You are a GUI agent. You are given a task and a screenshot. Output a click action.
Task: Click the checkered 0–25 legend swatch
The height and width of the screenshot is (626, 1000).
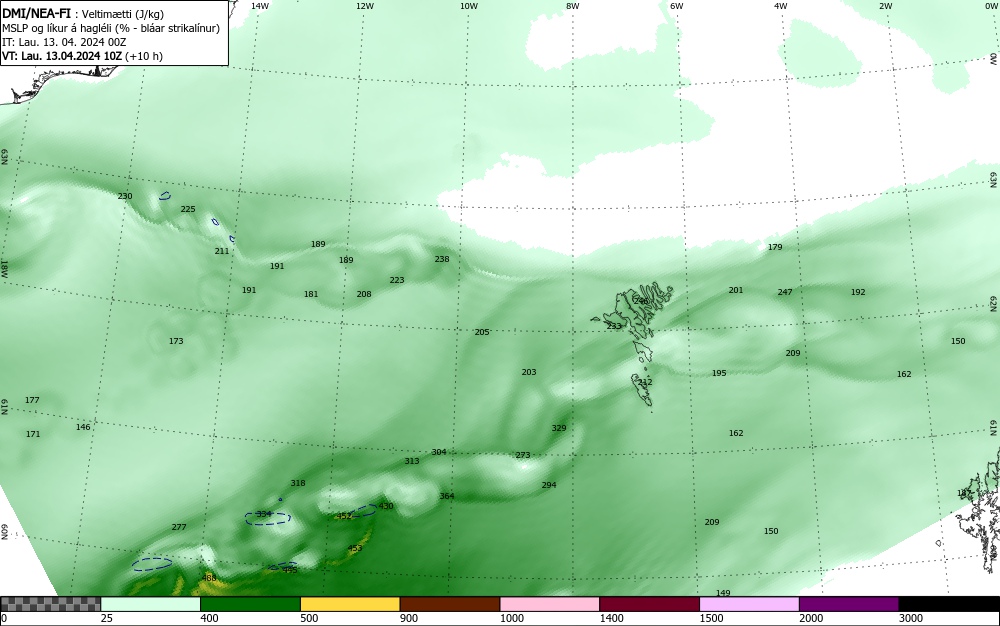coord(50,604)
